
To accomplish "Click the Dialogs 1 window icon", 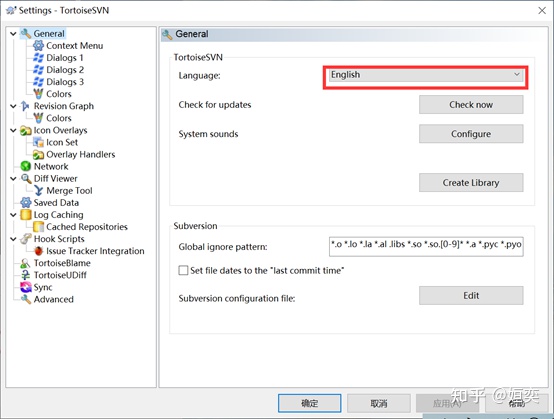I will [x=38, y=58].
